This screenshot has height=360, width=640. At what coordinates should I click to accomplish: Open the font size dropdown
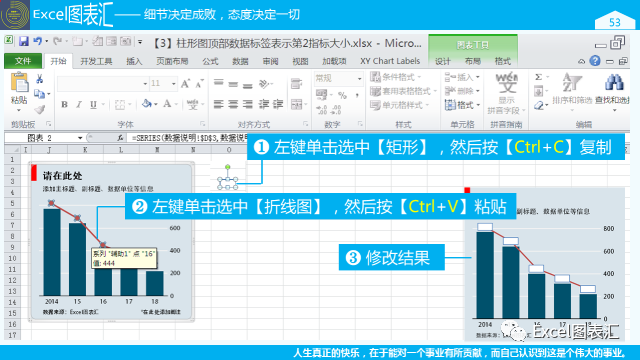click(174, 84)
